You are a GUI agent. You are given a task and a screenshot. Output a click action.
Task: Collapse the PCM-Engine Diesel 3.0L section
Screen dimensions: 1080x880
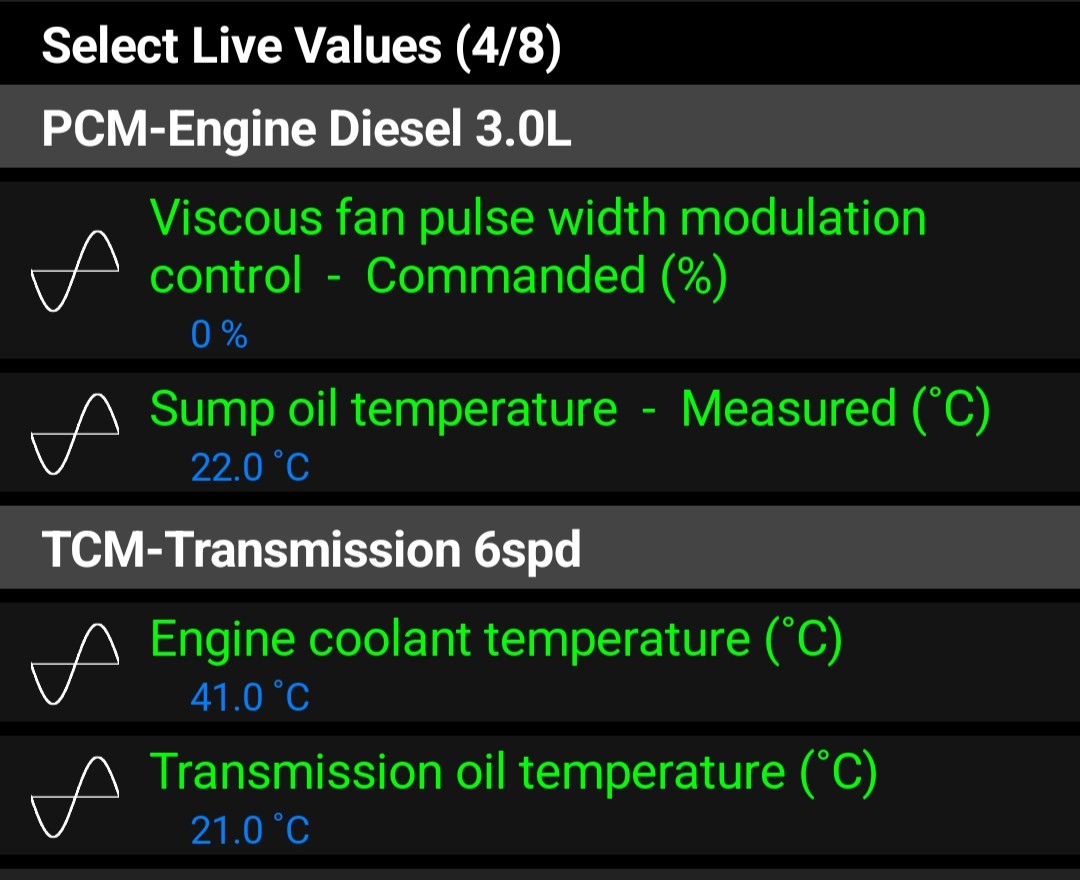tap(540, 127)
